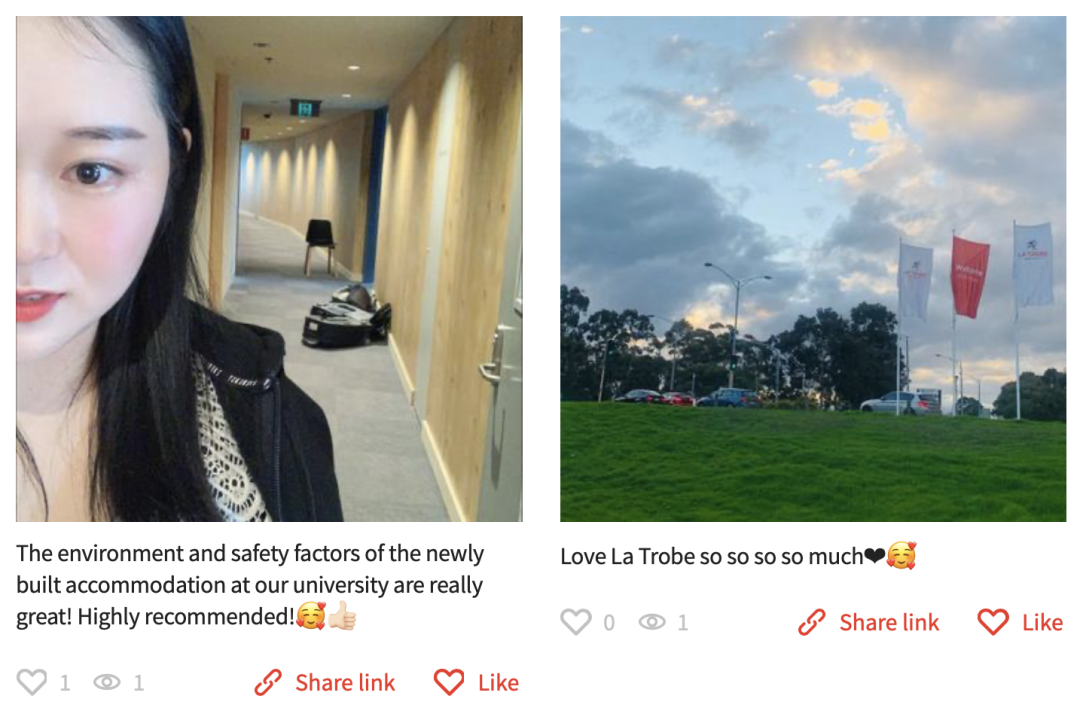Open the campus flags sunset photo
Screen dimensions: 1080x719
coord(813,269)
